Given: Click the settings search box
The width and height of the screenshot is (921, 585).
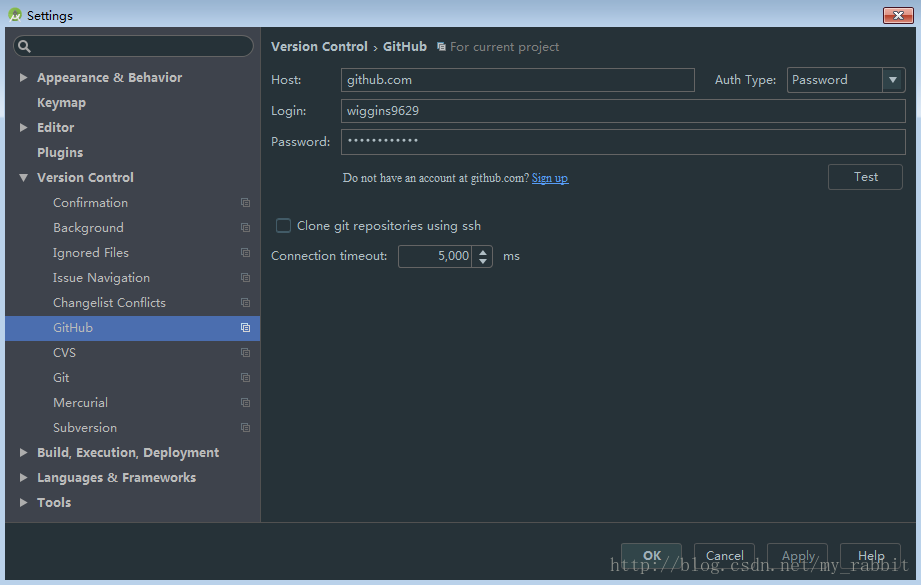Looking at the screenshot, I should coord(133,46).
